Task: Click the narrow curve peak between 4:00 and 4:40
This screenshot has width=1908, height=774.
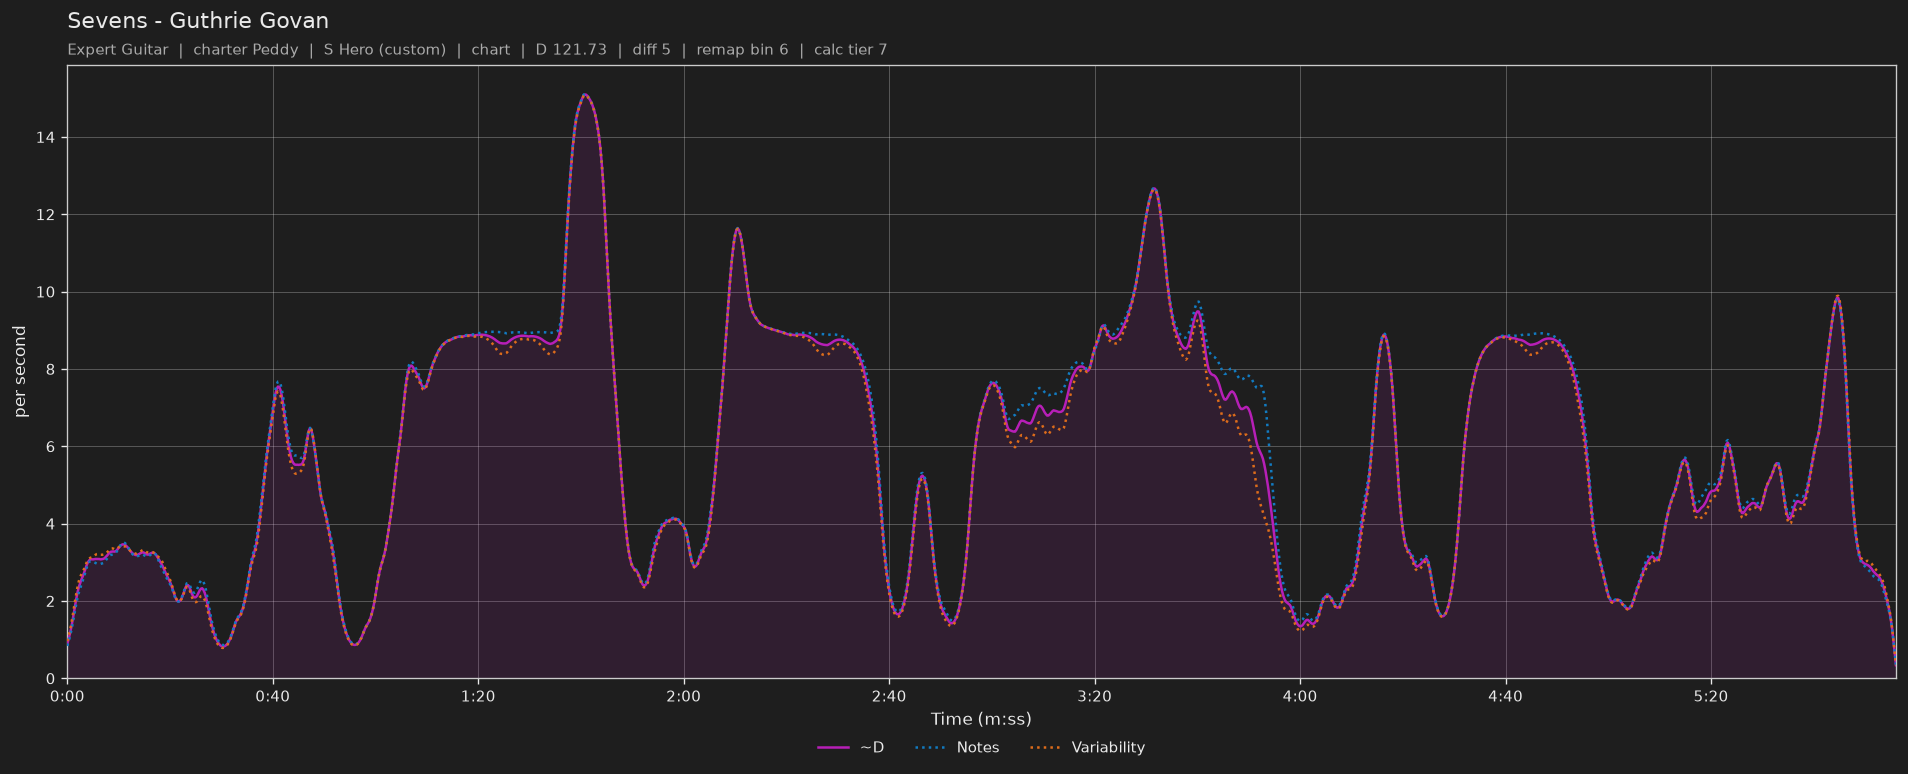Action: 1384,335
